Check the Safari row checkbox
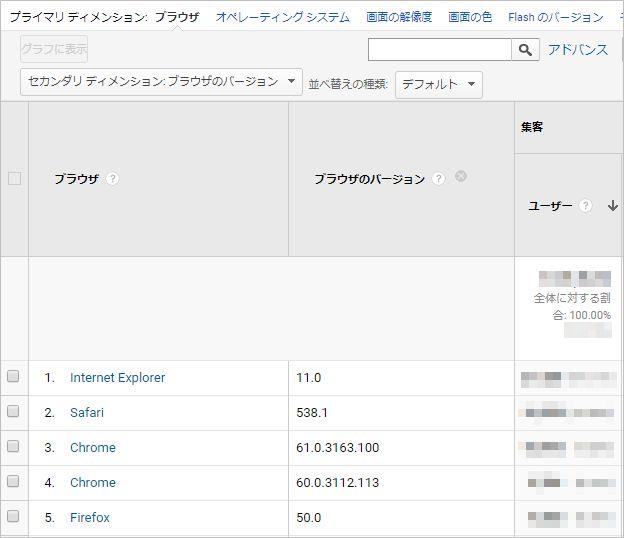The image size is (624, 538). [13, 411]
